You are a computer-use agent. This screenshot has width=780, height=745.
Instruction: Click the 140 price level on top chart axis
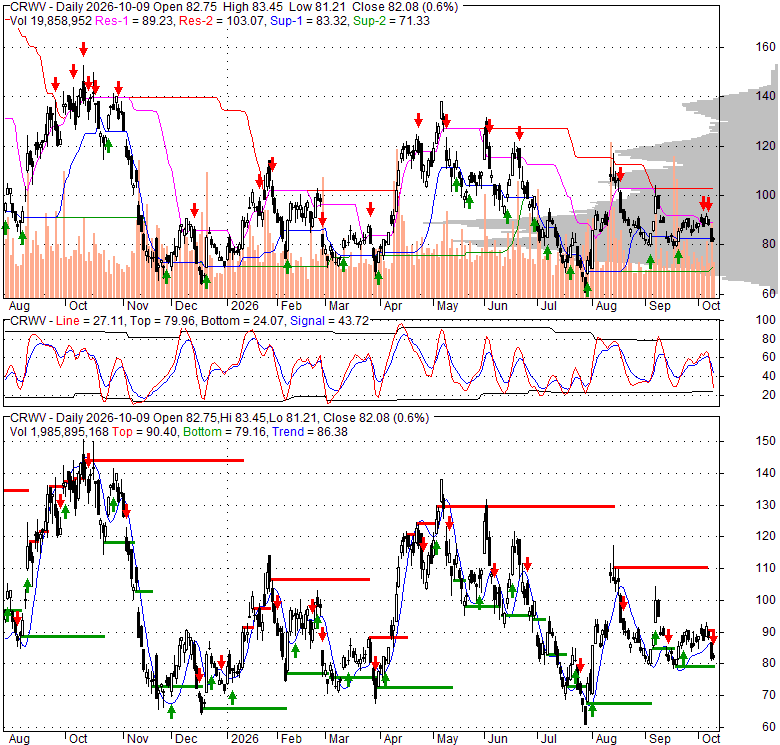coord(765,95)
